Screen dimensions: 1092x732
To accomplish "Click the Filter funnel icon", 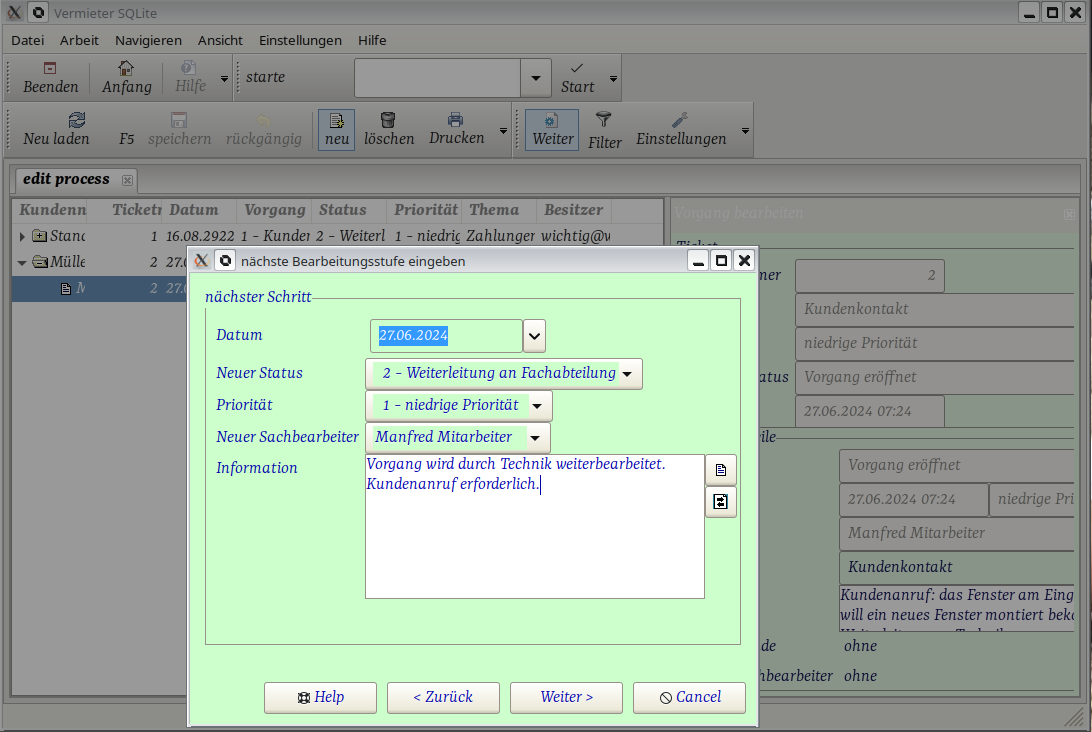I will (604, 120).
